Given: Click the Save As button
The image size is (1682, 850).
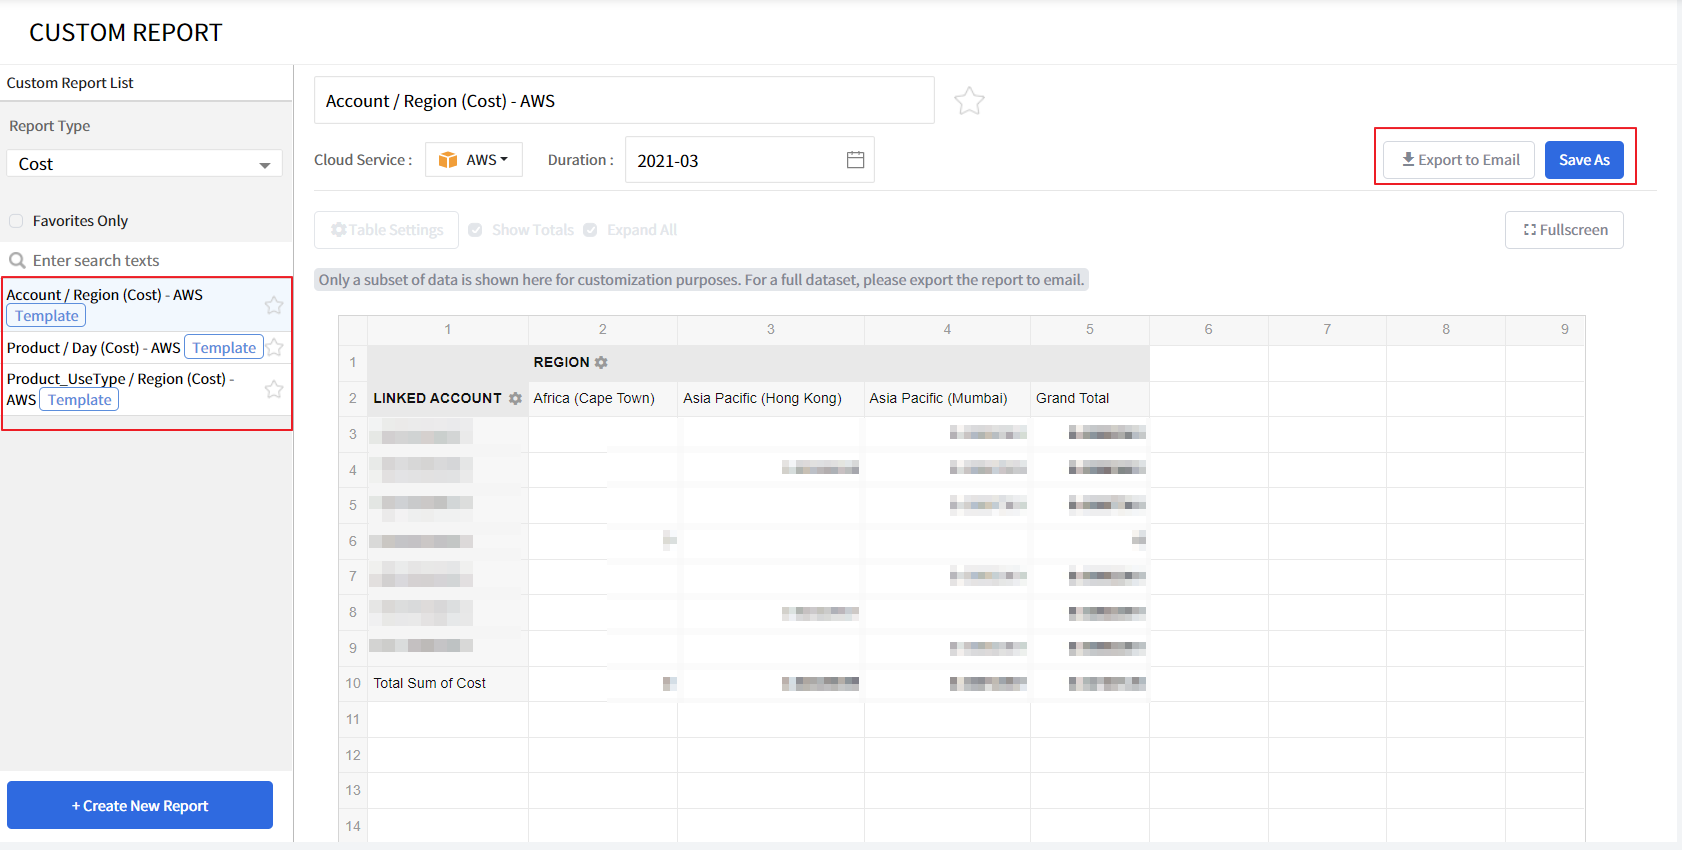Looking at the screenshot, I should [x=1583, y=160].
